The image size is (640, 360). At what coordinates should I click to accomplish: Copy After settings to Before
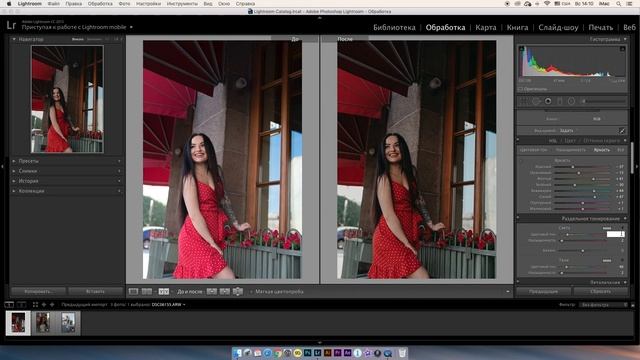224,291
